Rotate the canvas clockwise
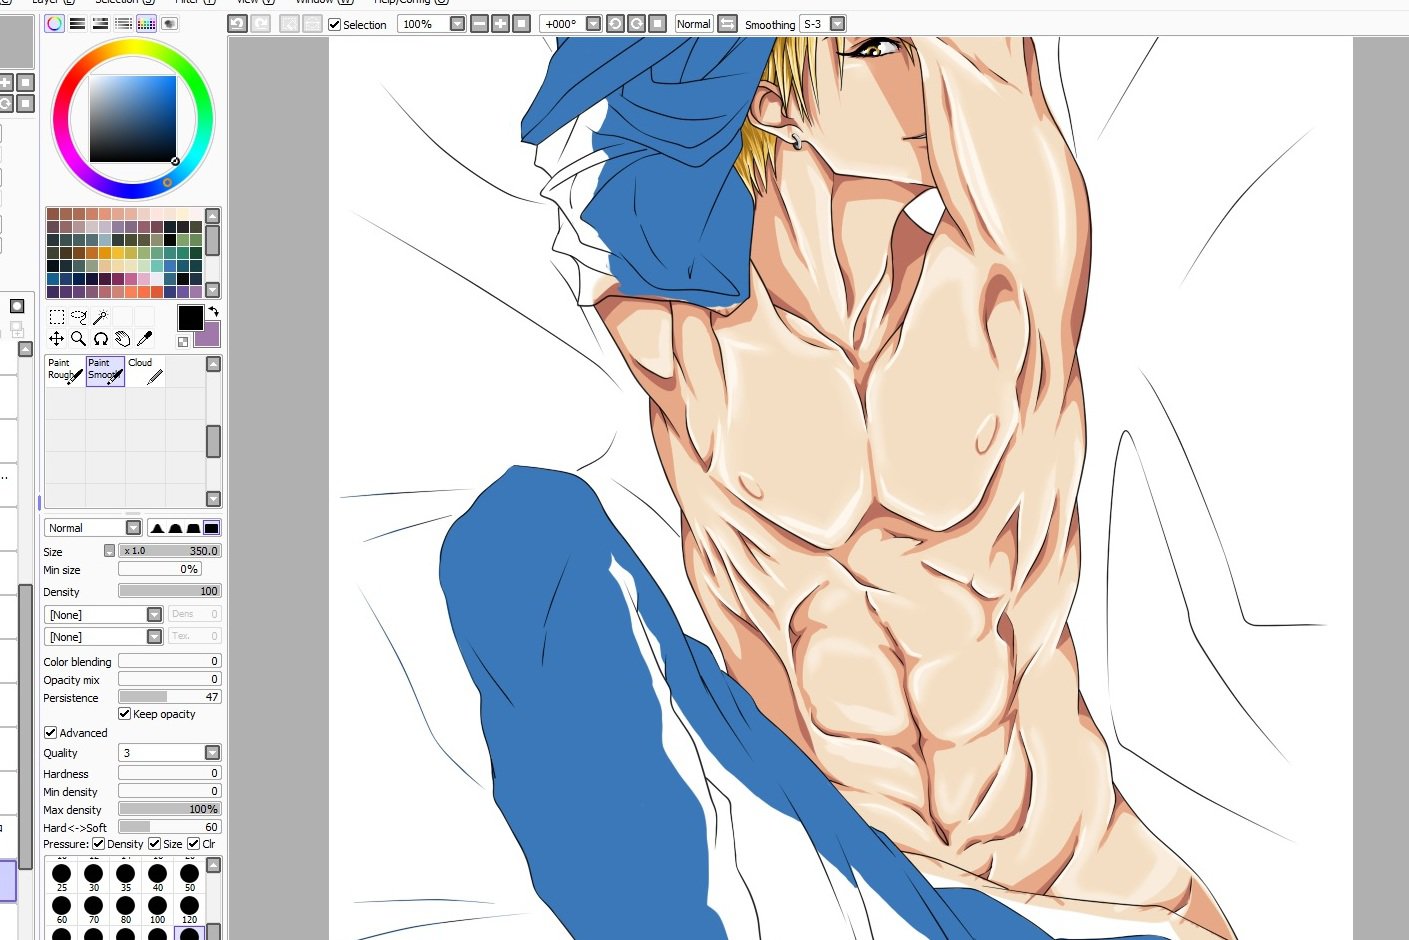This screenshot has width=1409, height=940. click(x=636, y=23)
